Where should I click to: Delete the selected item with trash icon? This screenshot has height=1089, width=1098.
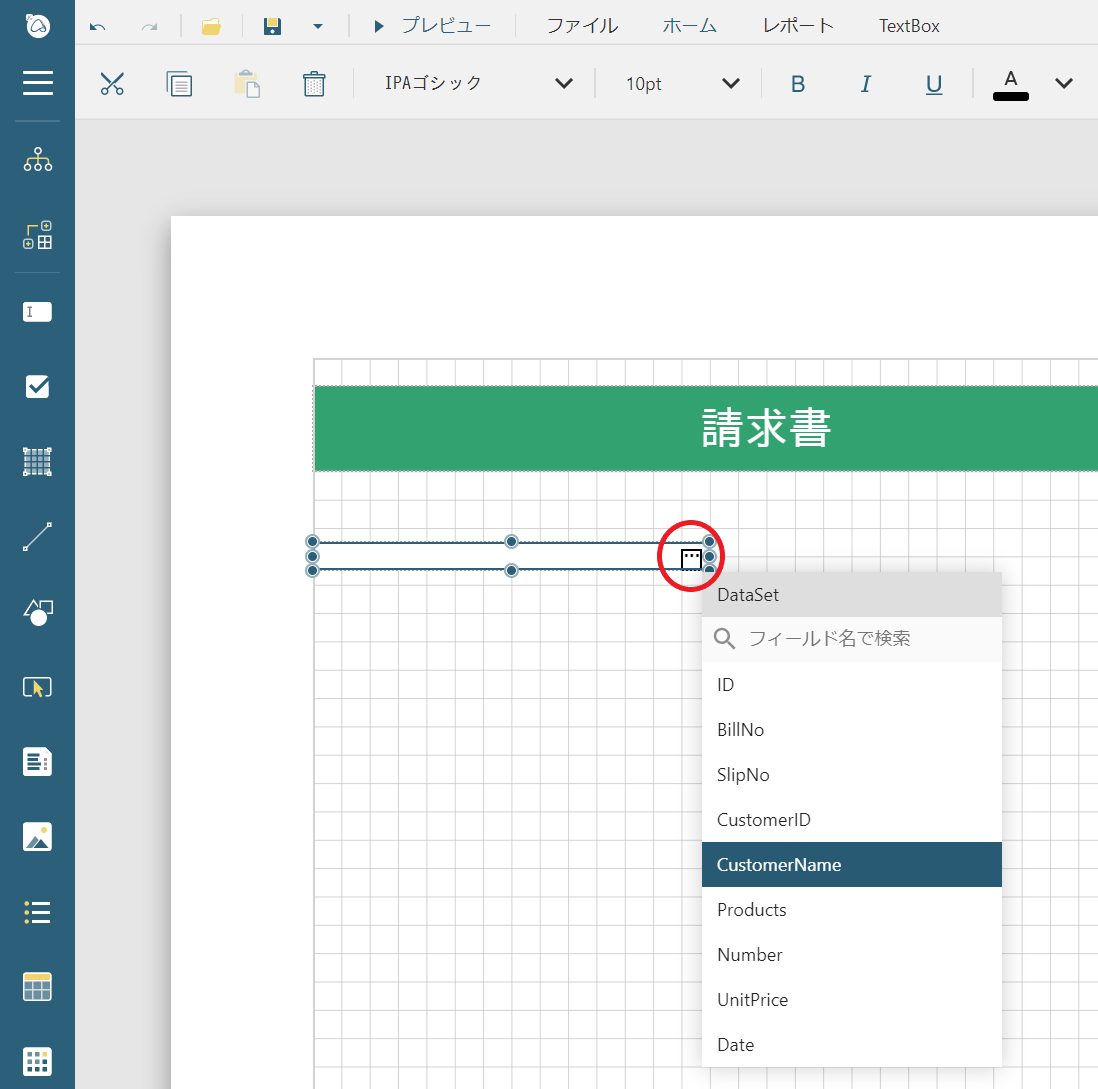(314, 83)
